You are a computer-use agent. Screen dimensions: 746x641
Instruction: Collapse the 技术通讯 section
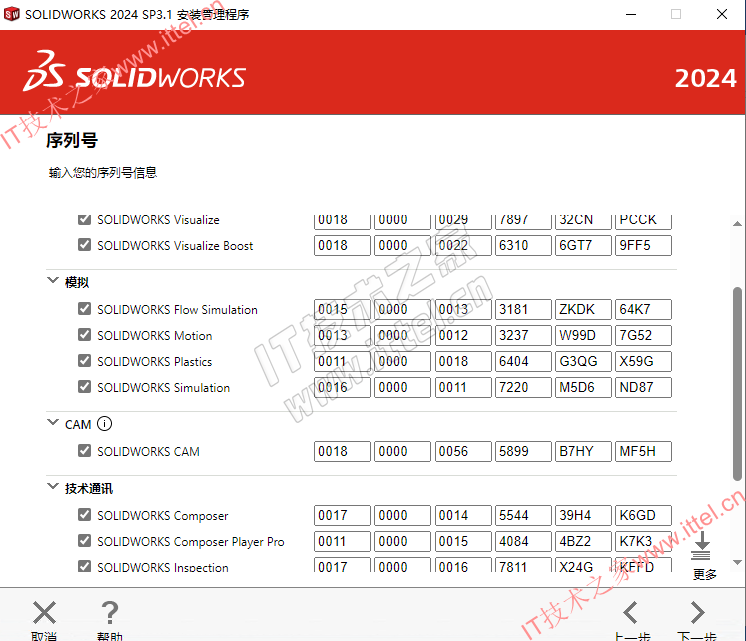click(53, 486)
